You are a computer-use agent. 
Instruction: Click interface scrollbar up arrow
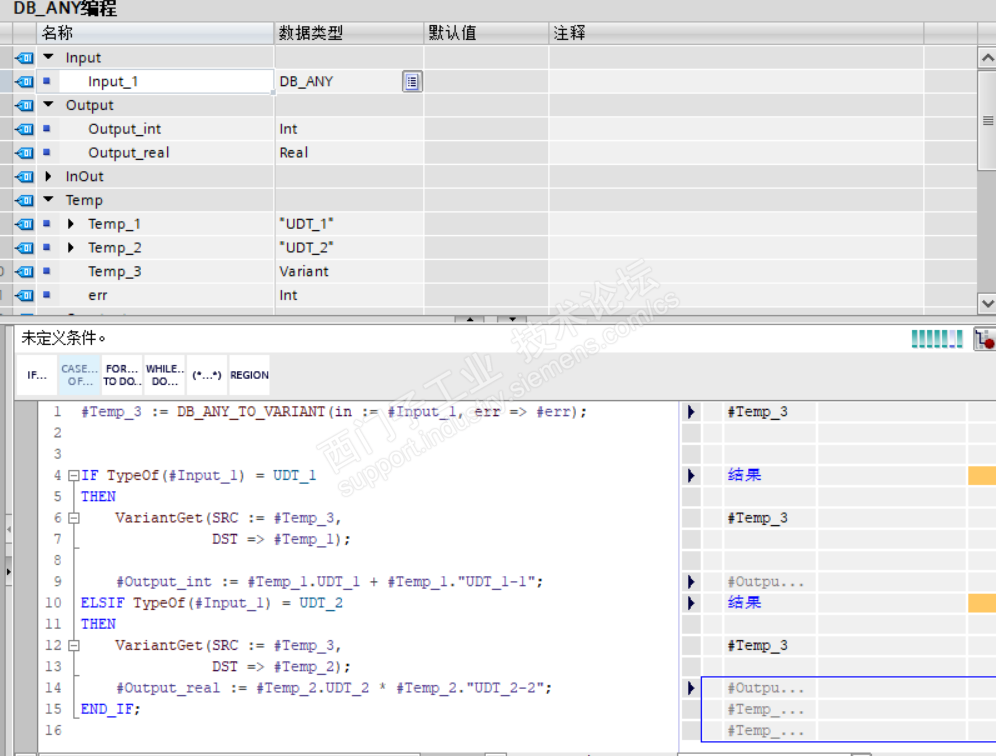coord(987,58)
